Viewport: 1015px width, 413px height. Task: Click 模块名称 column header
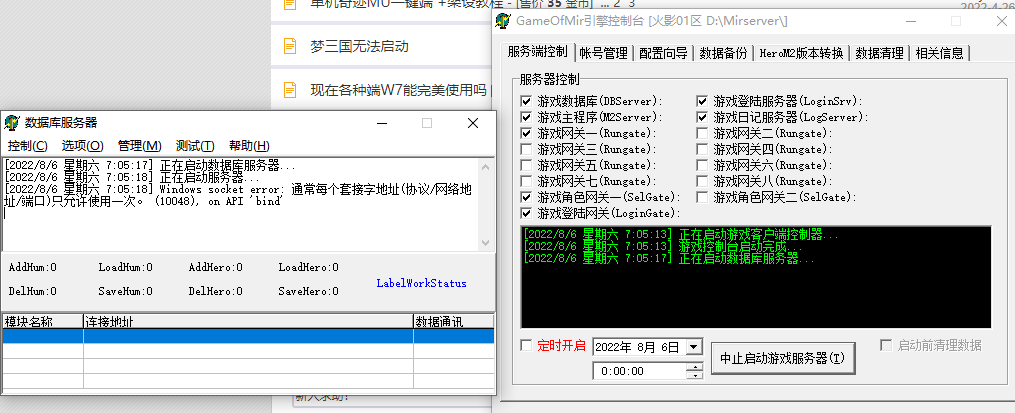click(x=43, y=321)
